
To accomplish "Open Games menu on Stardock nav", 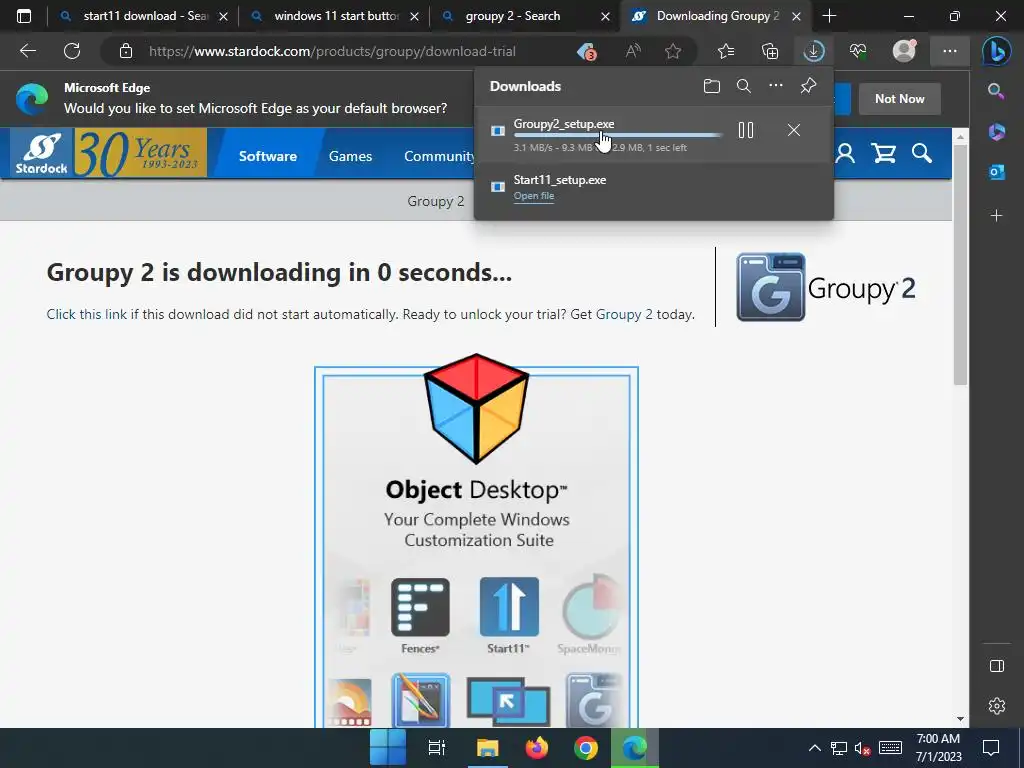I will [x=350, y=156].
